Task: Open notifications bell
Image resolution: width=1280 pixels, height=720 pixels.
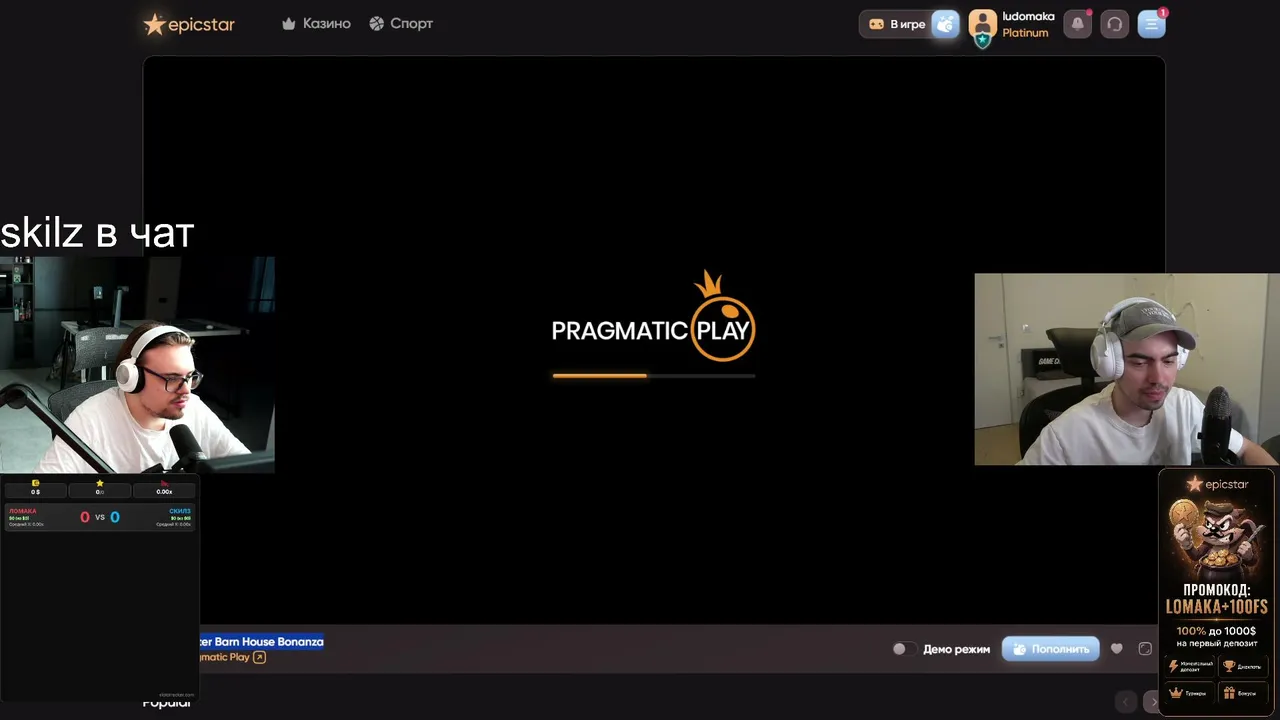Action: [1077, 24]
